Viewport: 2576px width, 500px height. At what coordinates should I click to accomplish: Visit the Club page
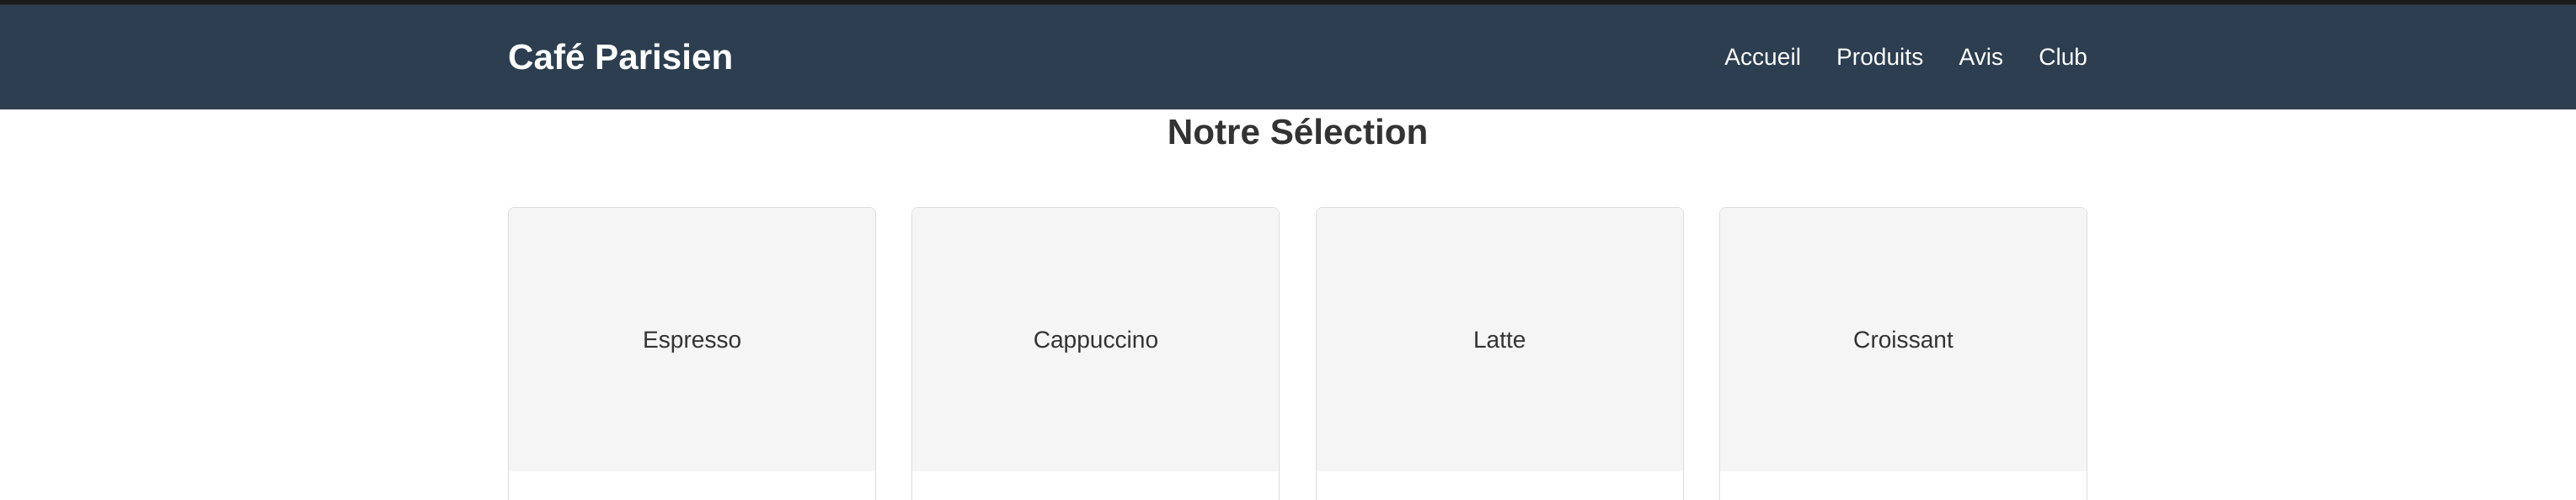pyautogui.click(x=2062, y=57)
